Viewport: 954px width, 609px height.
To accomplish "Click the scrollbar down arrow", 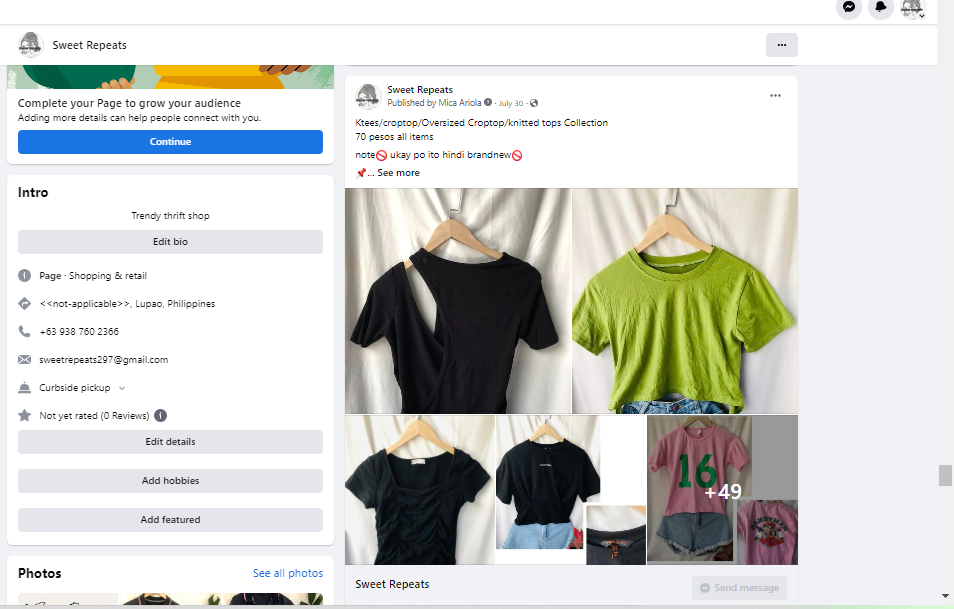I will pyautogui.click(x=945, y=596).
